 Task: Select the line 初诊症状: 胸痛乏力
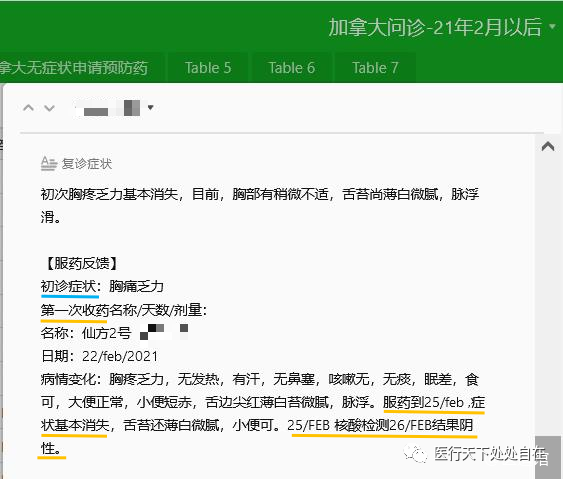(102, 287)
